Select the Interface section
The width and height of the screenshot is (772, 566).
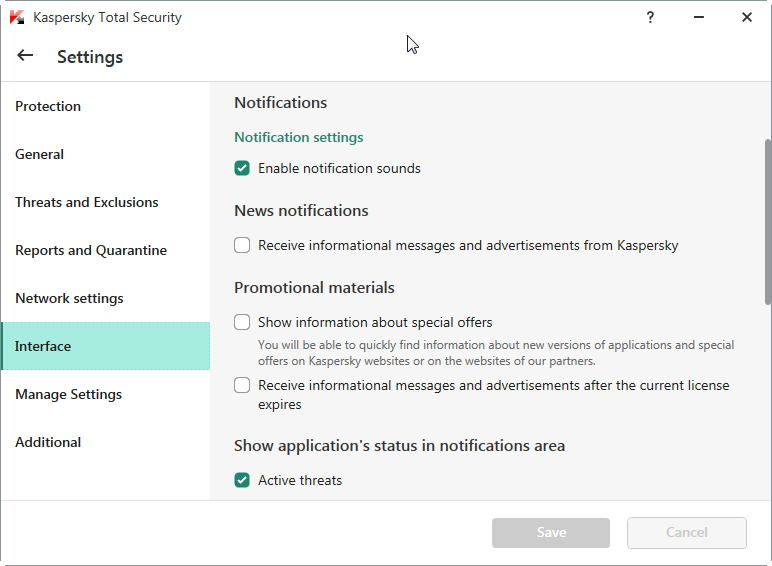pos(106,346)
